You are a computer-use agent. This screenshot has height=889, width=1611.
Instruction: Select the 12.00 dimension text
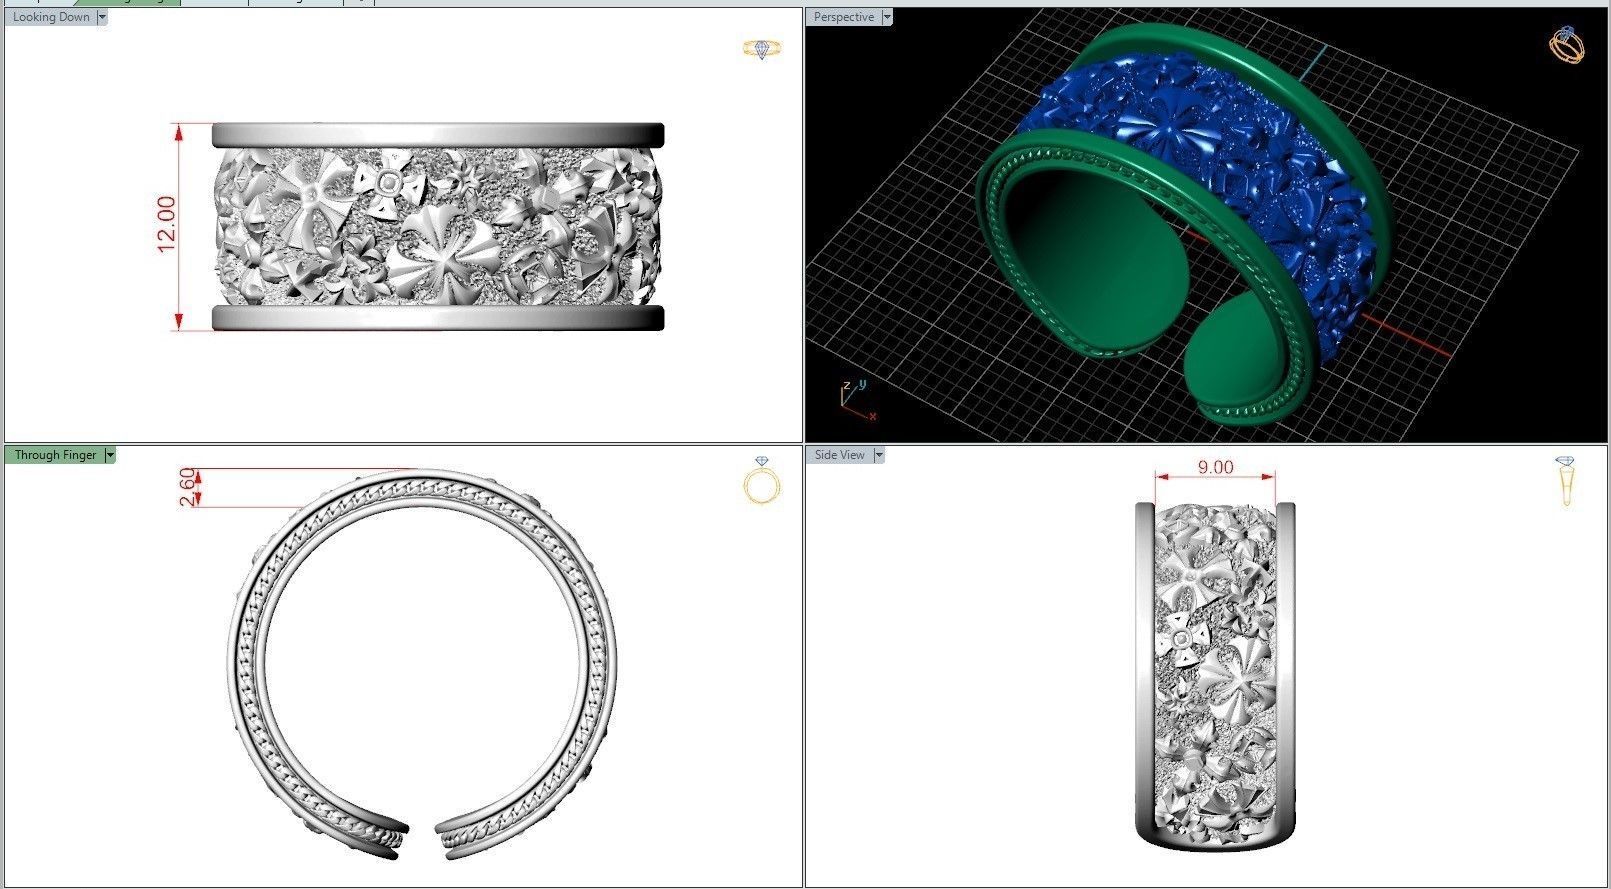166,224
